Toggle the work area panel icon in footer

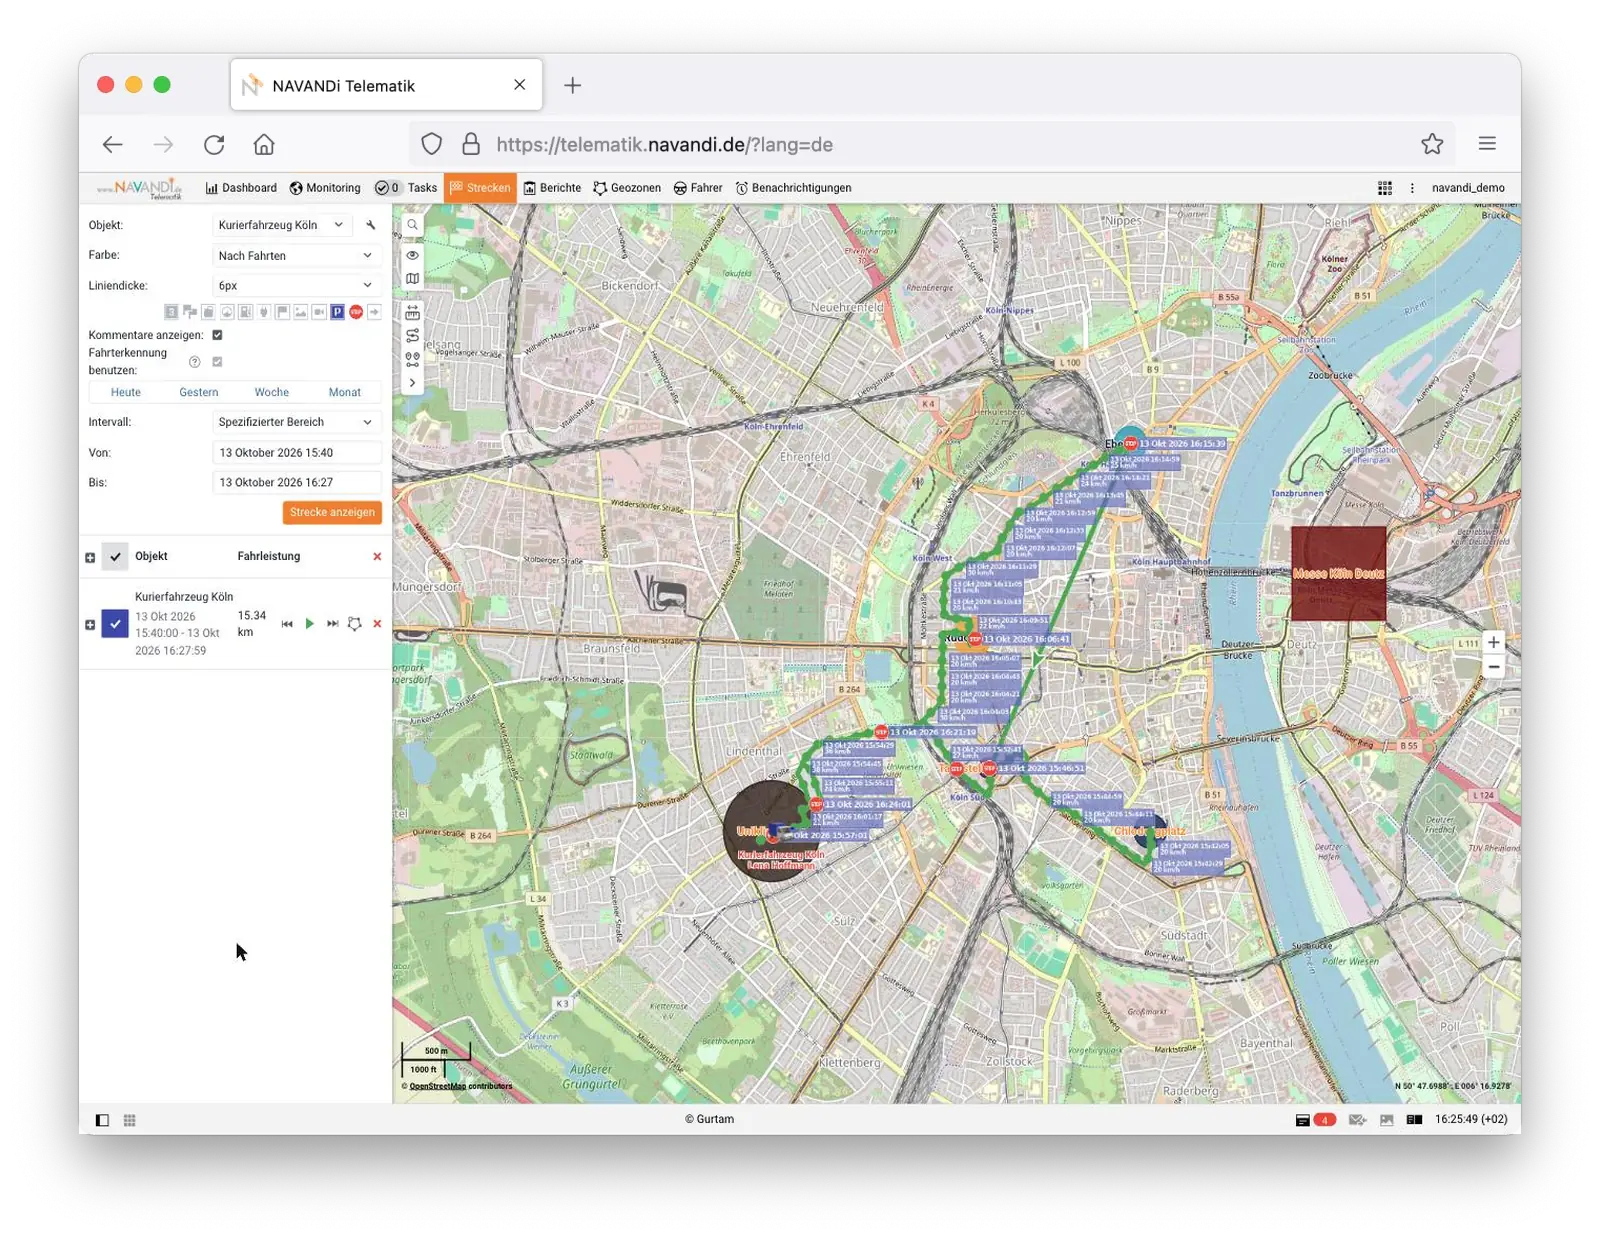[x=102, y=1120]
